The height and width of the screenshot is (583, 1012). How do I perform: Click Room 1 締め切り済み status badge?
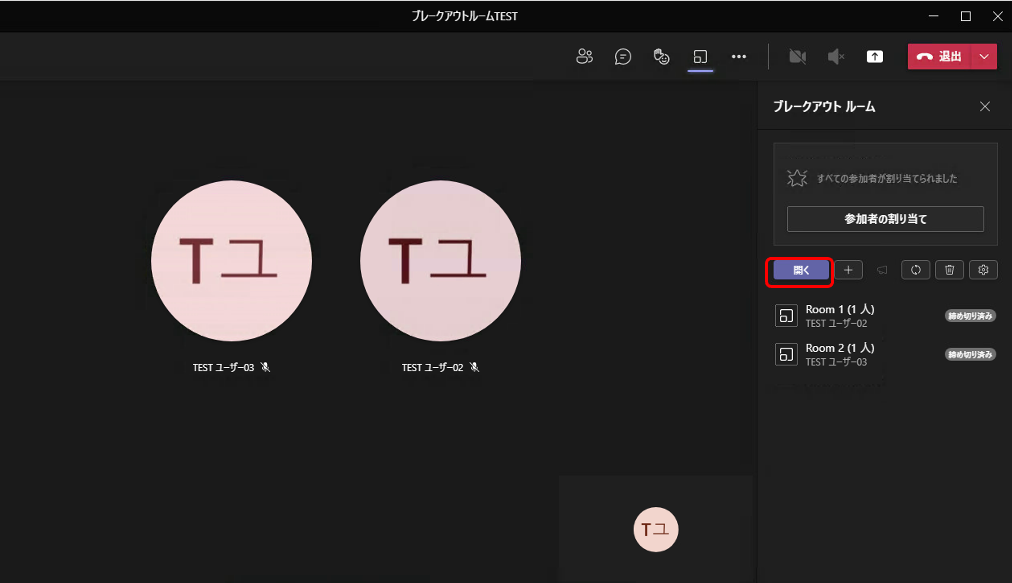970,316
